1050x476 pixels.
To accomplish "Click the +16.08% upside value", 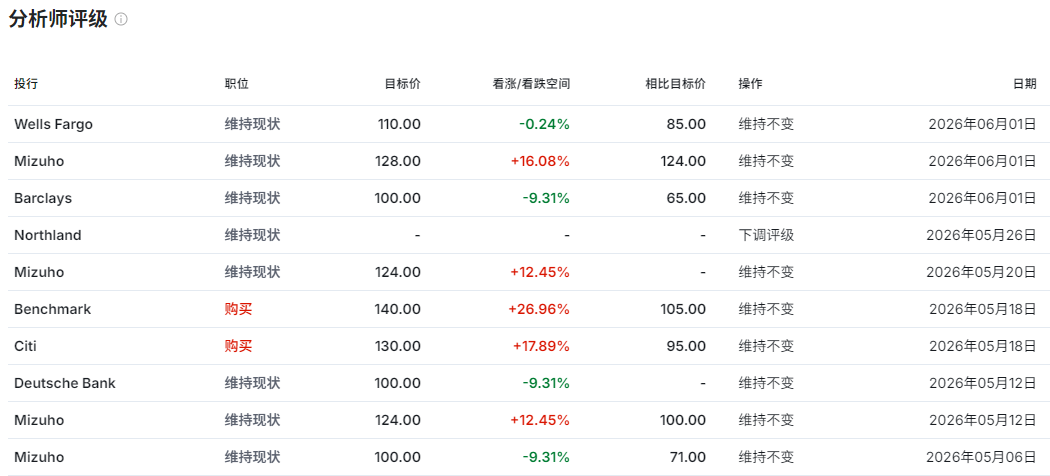I will (540, 161).
